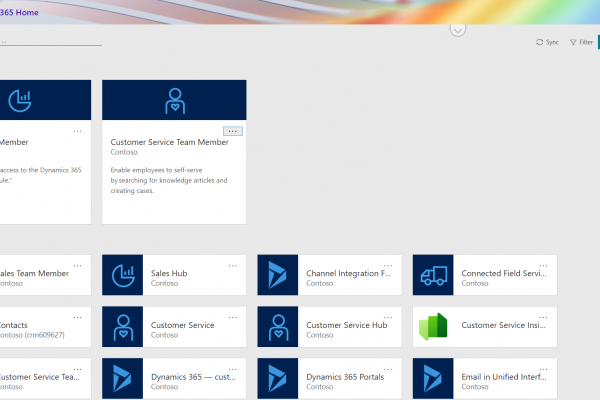Go to Dynamics 365 Home link
The height and width of the screenshot is (400, 600).
pyautogui.click(x=19, y=13)
